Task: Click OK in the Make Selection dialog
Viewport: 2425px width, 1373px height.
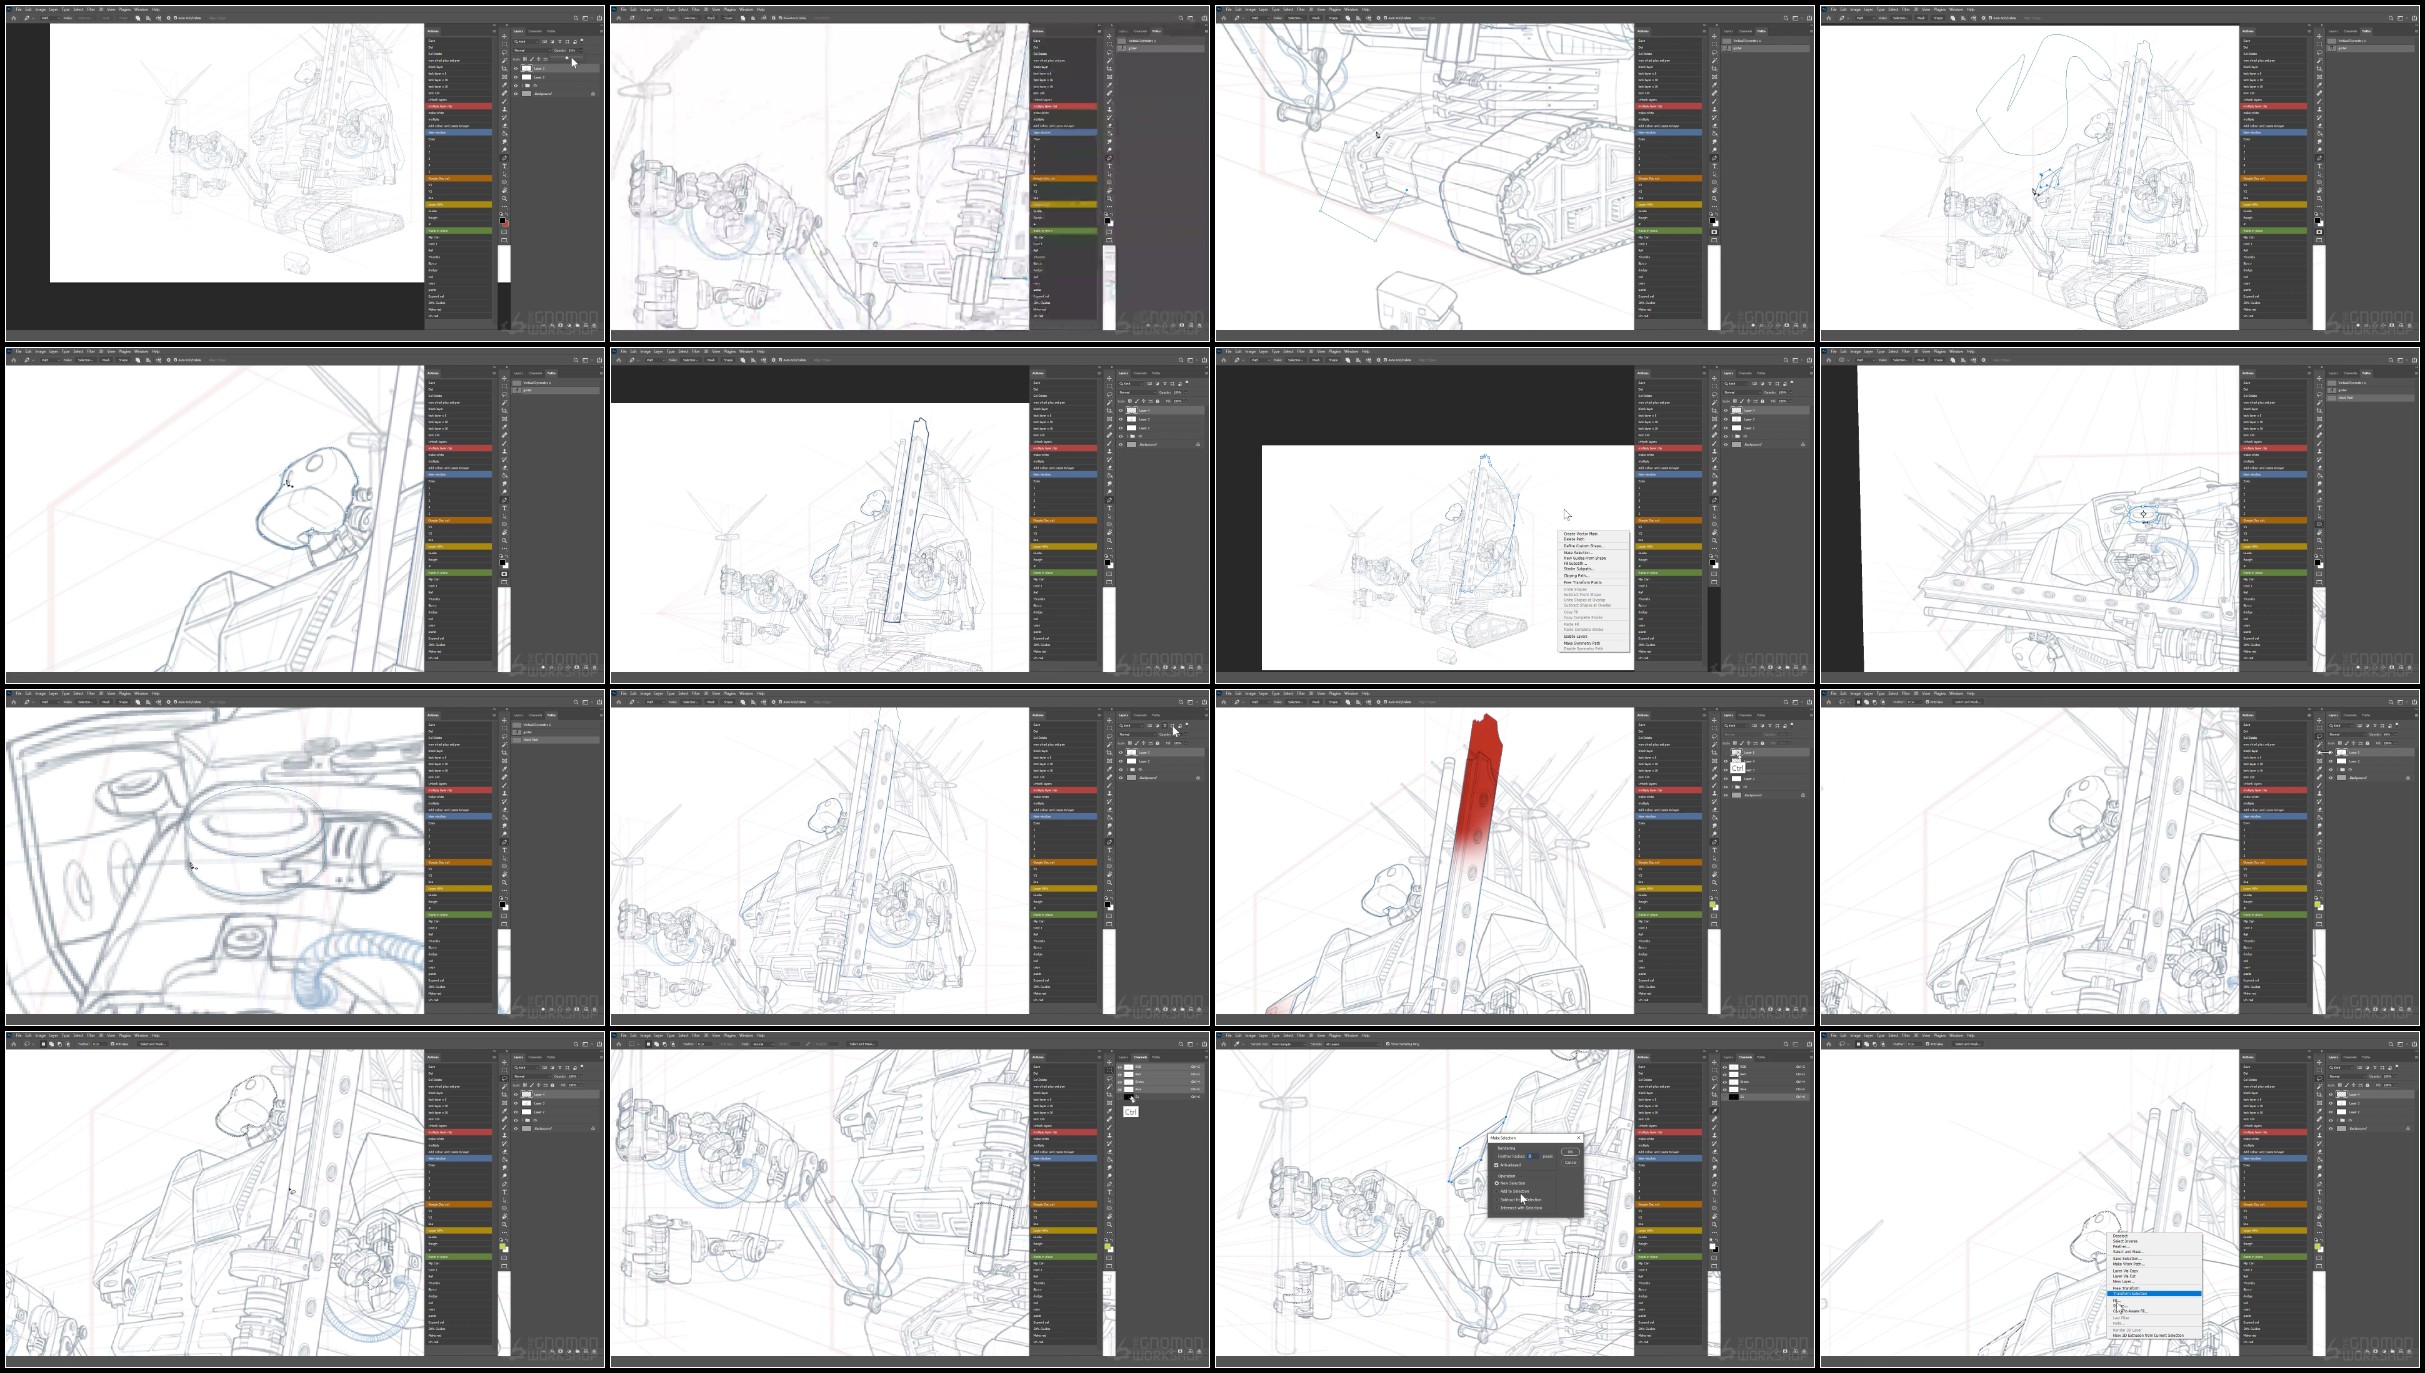Action: pos(1570,1152)
